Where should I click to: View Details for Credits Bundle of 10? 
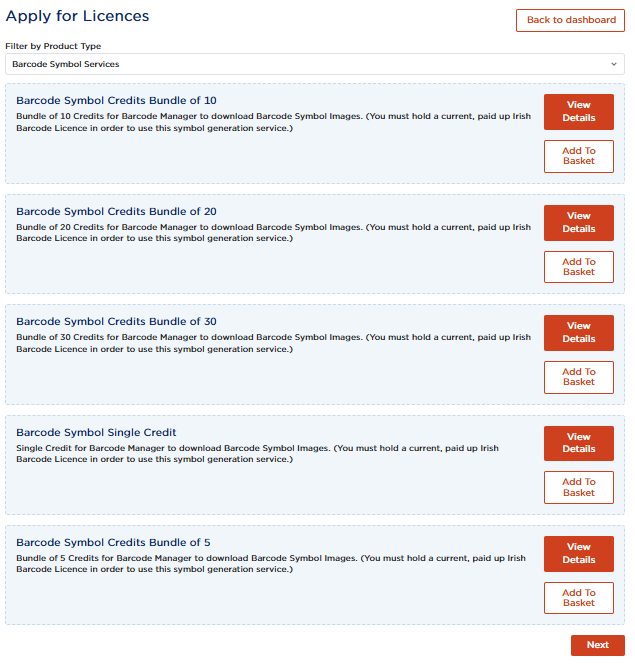click(x=578, y=112)
